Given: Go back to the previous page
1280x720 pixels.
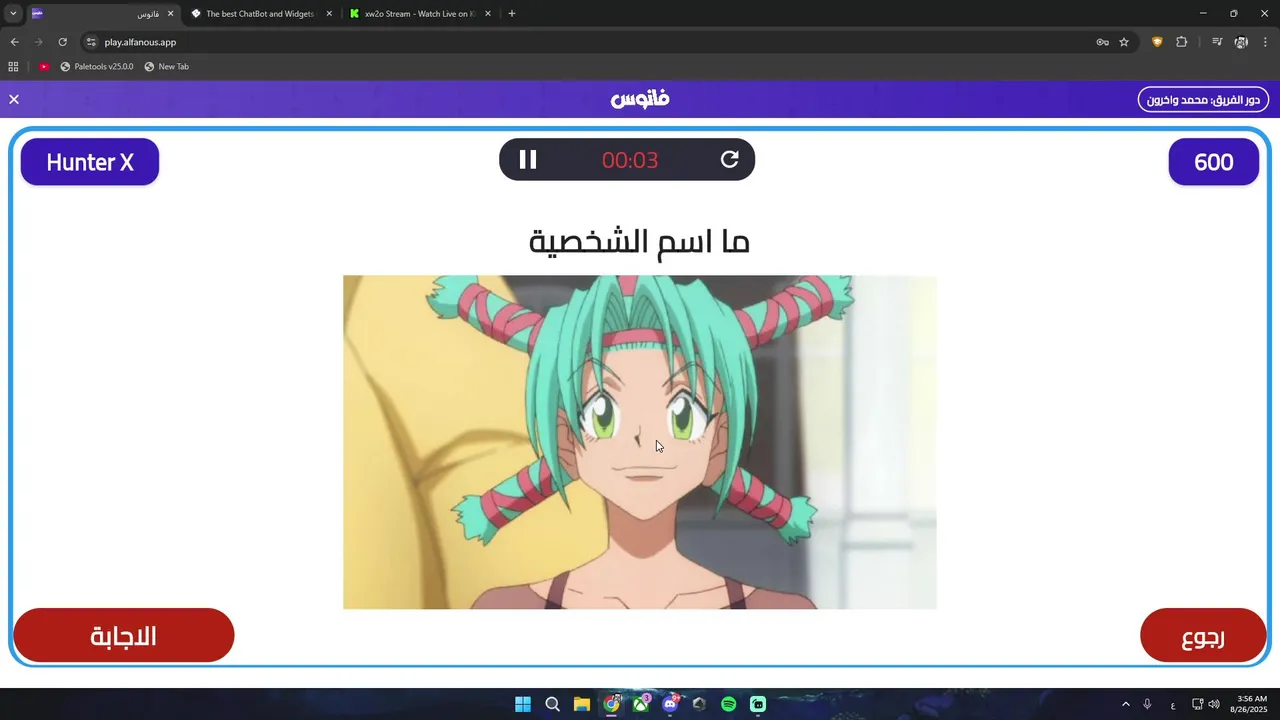Looking at the screenshot, I should pyautogui.click(x=14, y=42).
